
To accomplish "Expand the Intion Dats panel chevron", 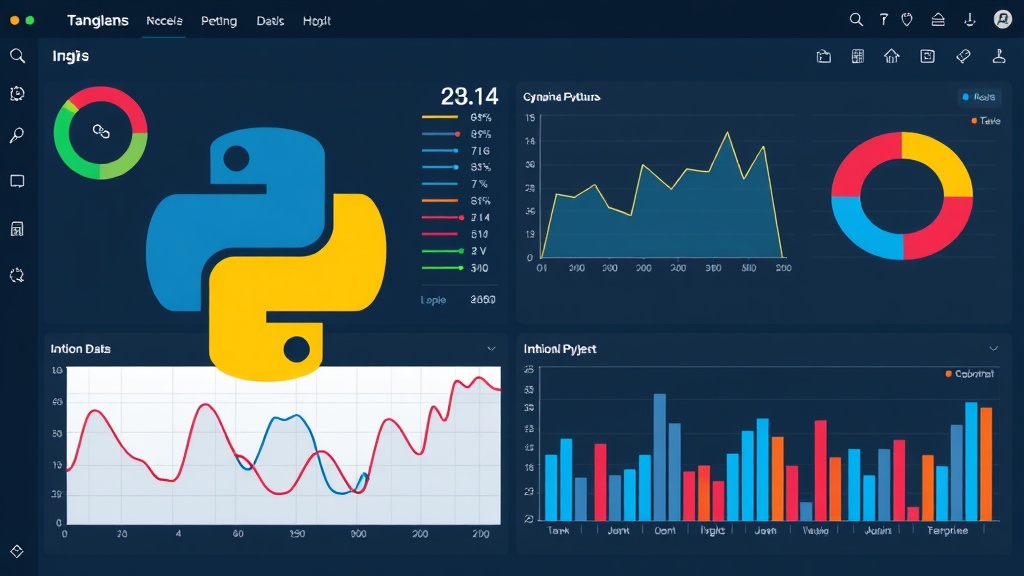I will (x=491, y=349).
